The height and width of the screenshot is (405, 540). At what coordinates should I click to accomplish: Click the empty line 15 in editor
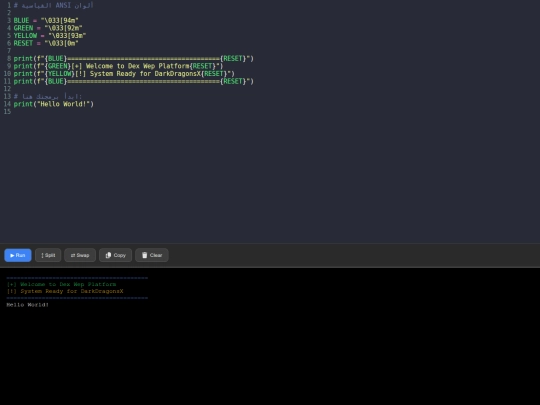(276, 112)
